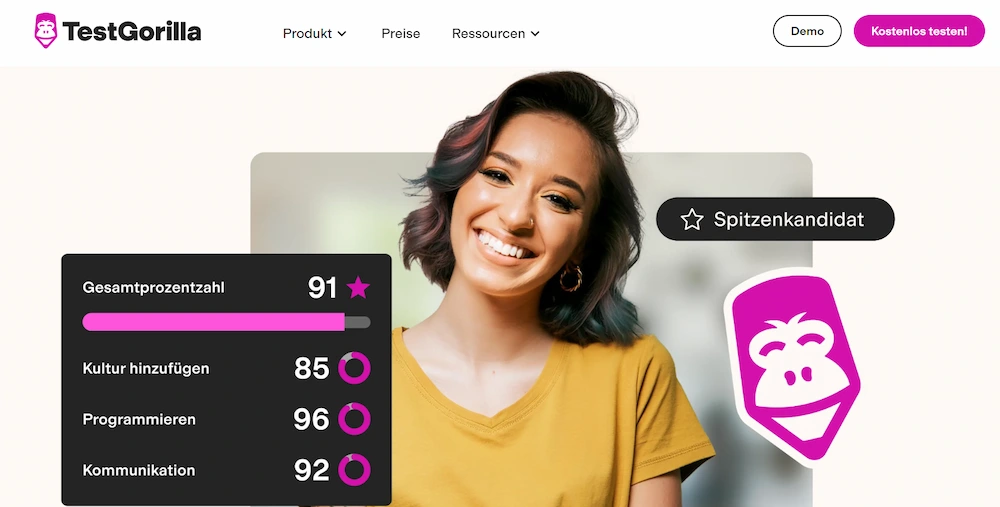
Task: Click the Kostenlos testen! button
Action: (x=919, y=31)
